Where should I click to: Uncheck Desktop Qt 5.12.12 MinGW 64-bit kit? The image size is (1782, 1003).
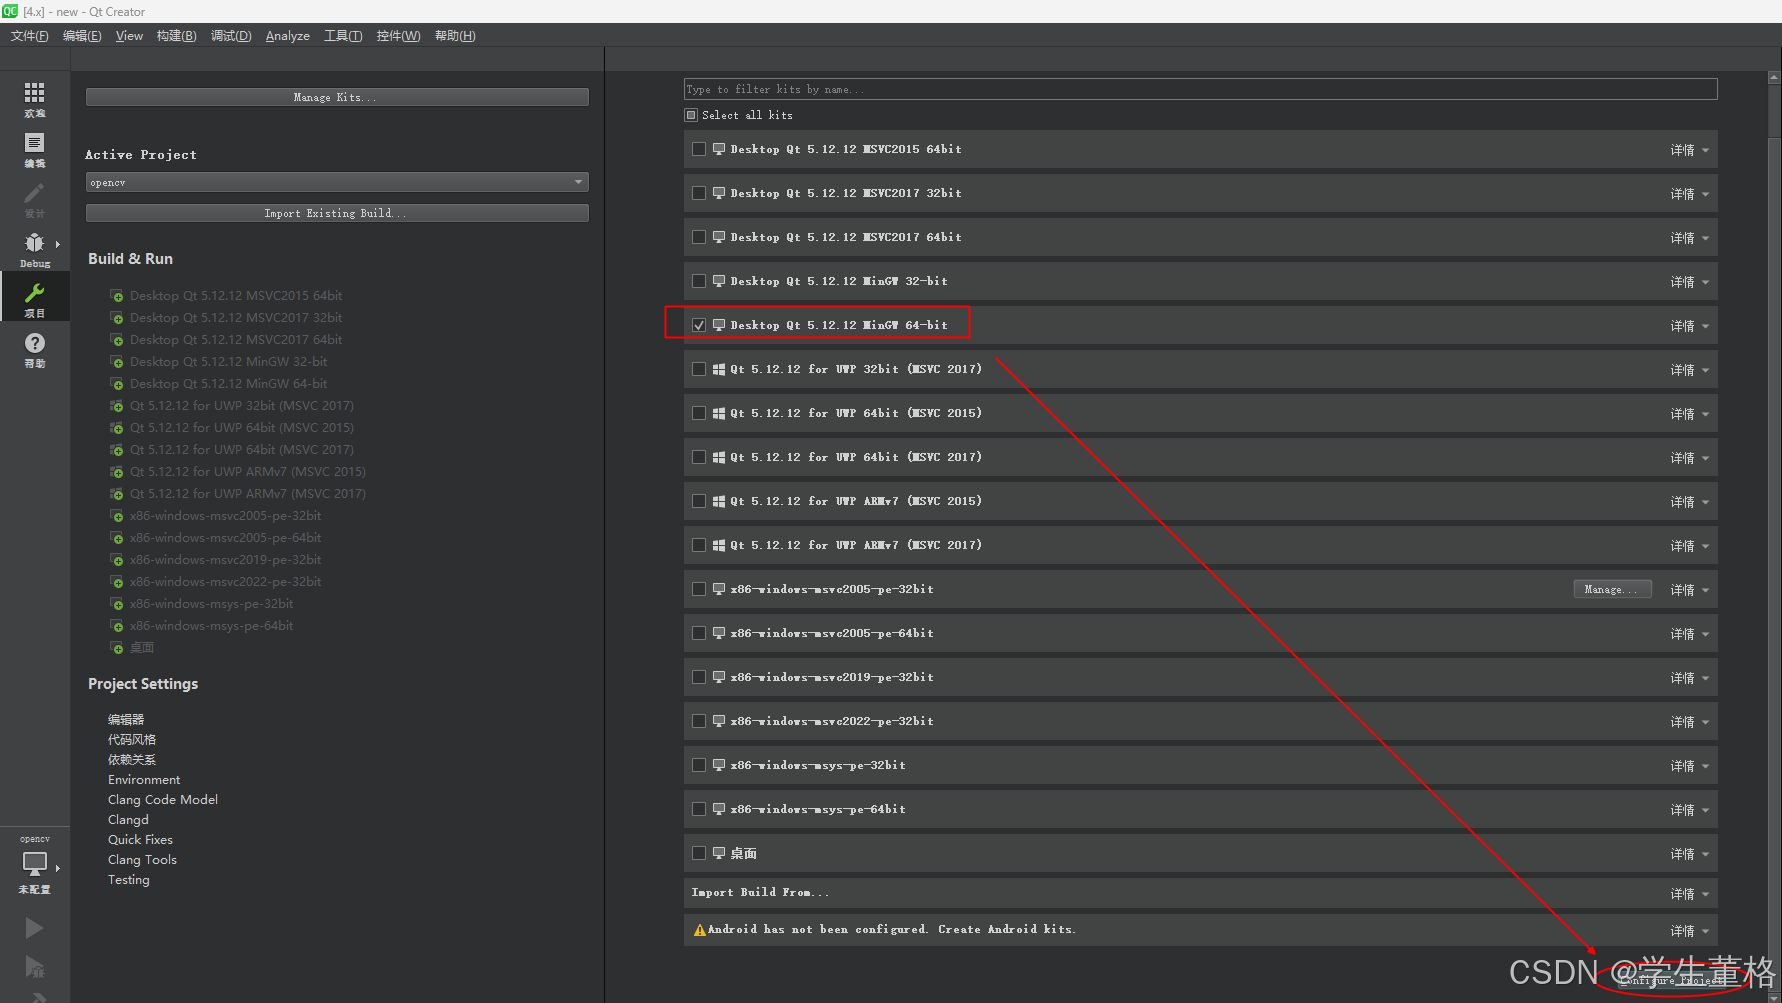click(699, 325)
